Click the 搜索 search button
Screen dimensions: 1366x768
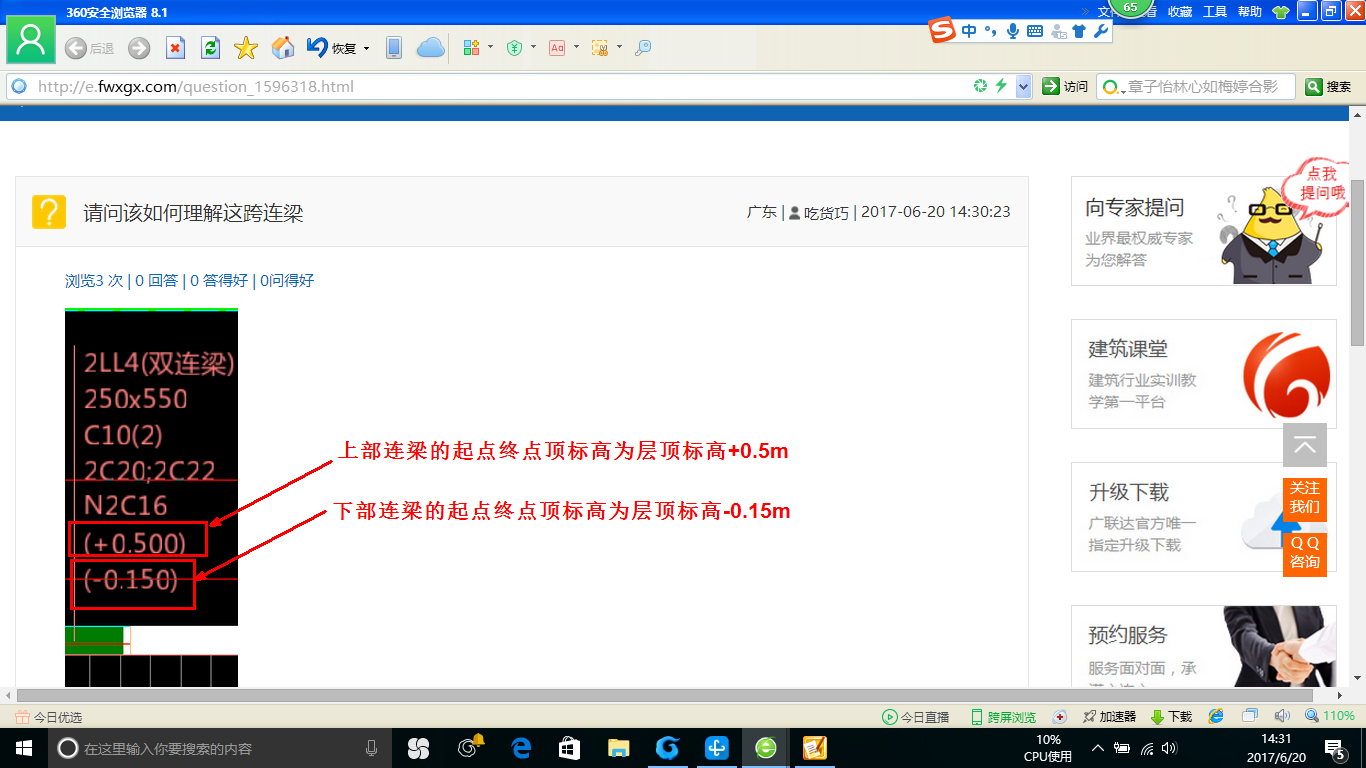[x=1328, y=87]
